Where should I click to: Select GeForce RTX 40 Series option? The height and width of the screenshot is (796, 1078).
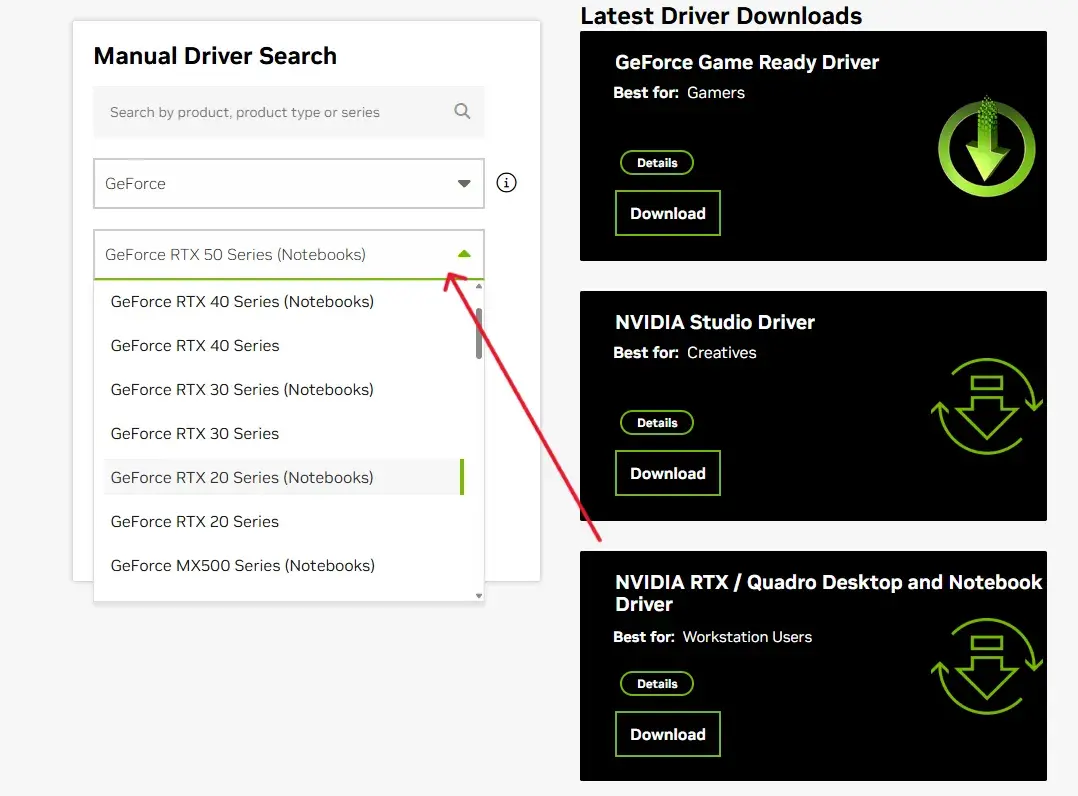(x=195, y=345)
